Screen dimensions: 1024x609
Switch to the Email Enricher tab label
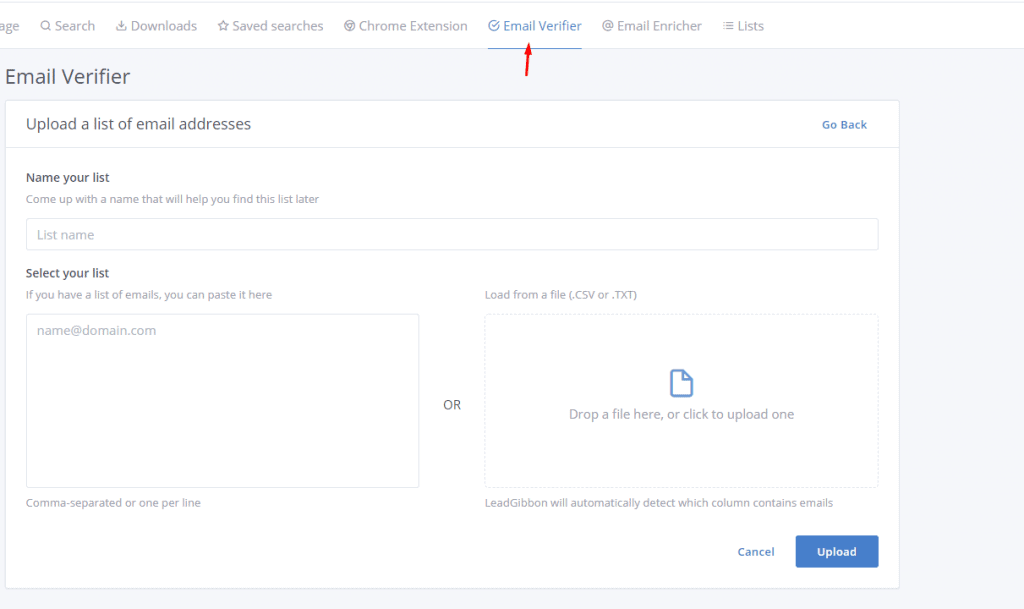point(659,26)
